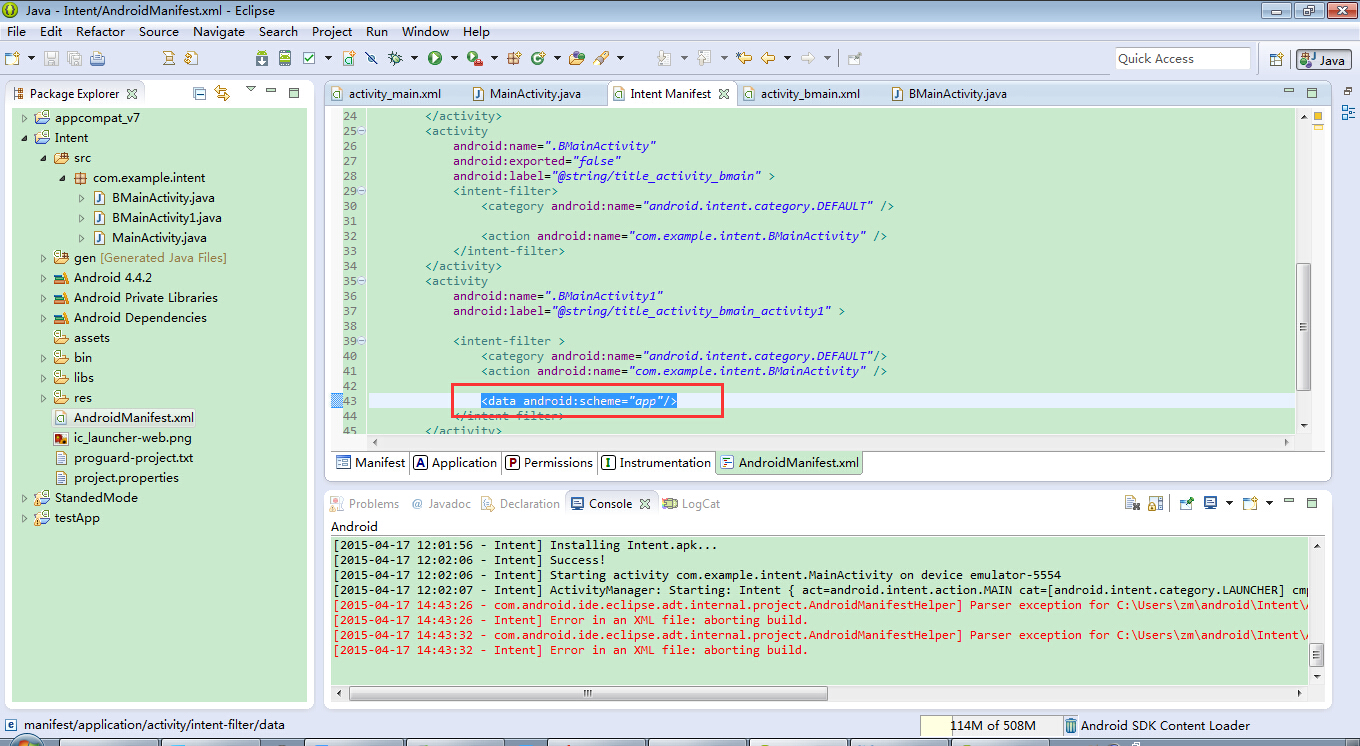Expand the StandedMode project
This screenshot has height=746, width=1360.
[25, 498]
